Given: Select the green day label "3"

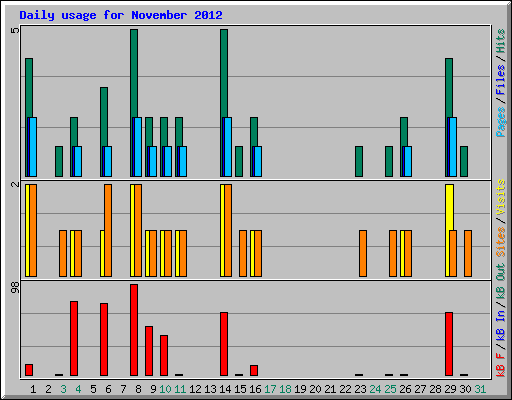Looking at the screenshot, I should click(x=63, y=389).
